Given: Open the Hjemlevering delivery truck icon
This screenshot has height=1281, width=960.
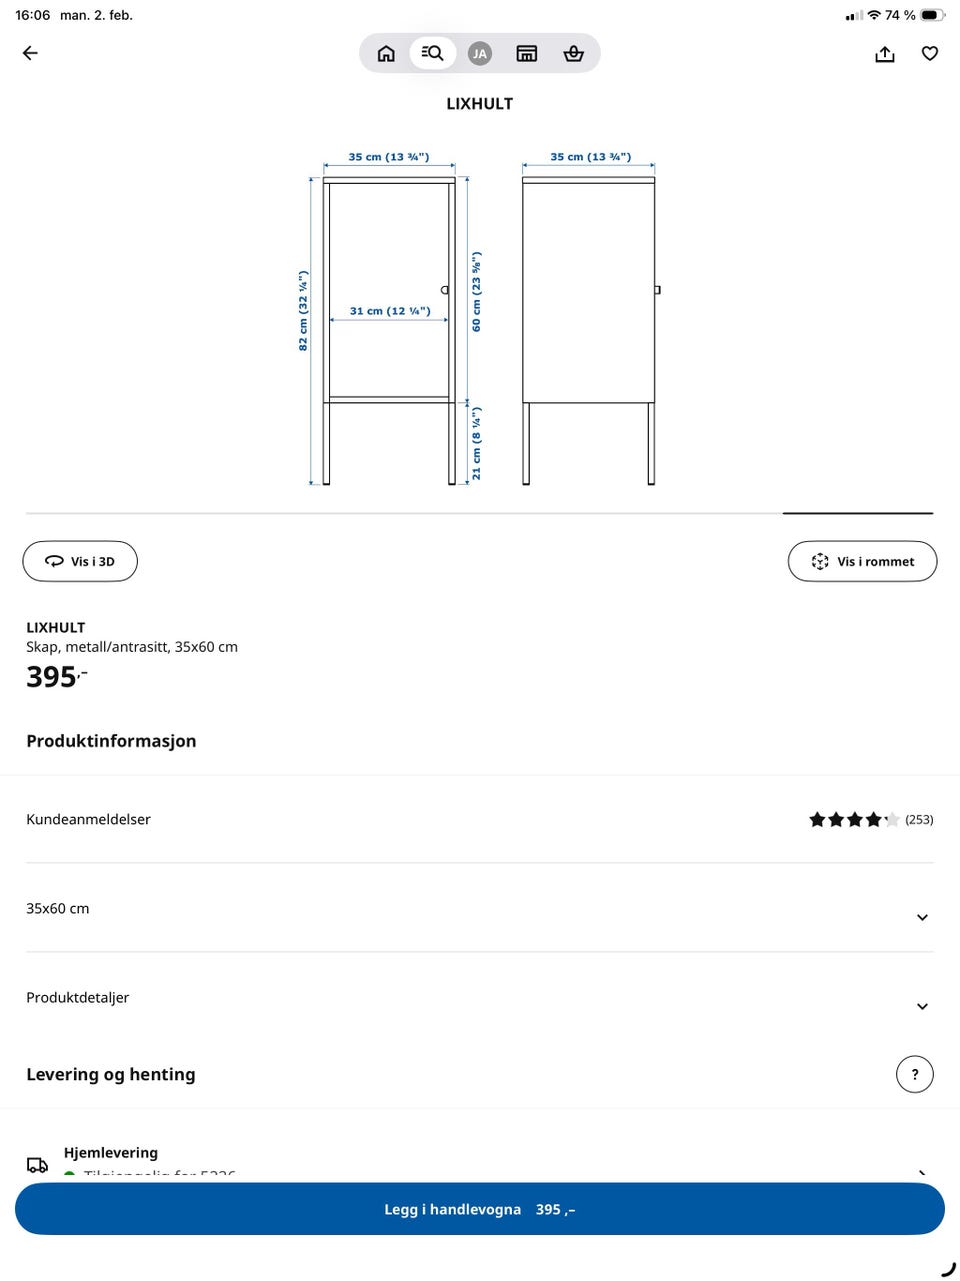Looking at the screenshot, I should (37, 1164).
